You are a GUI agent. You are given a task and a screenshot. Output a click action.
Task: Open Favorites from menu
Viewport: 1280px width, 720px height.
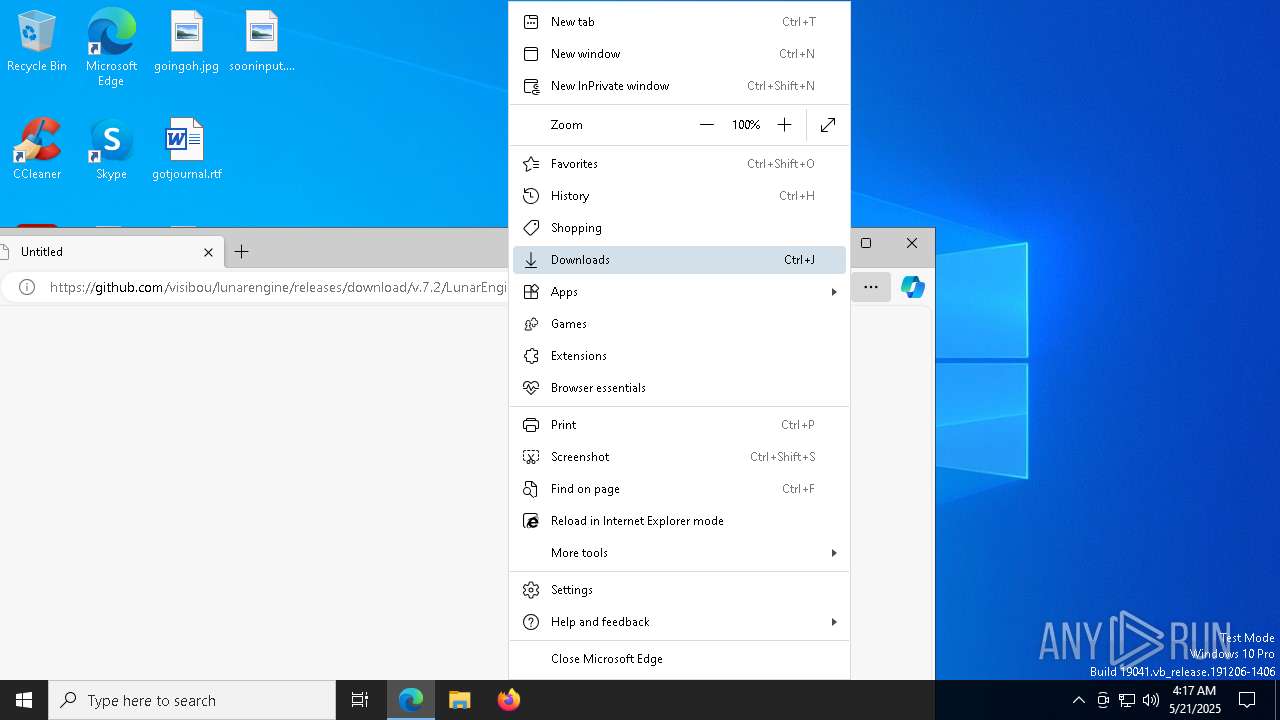[679, 164]
